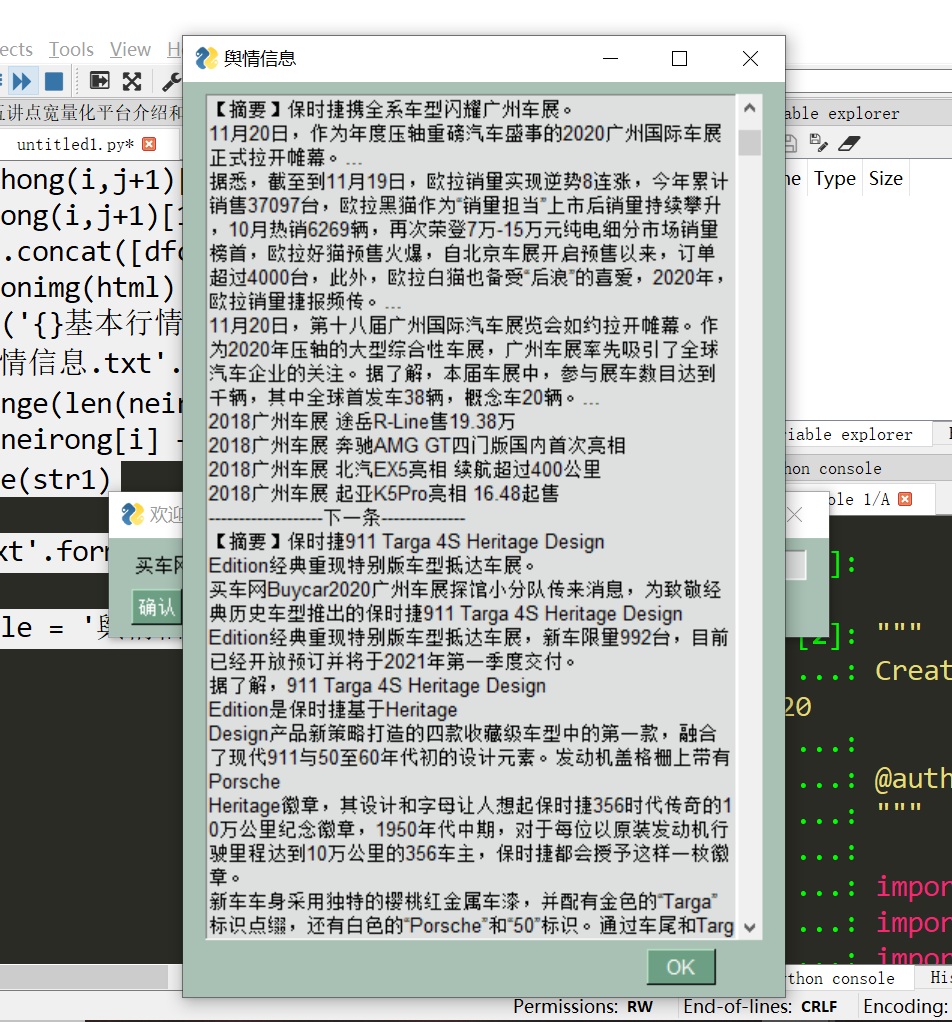Open the Tools menu

coord(71,48)
